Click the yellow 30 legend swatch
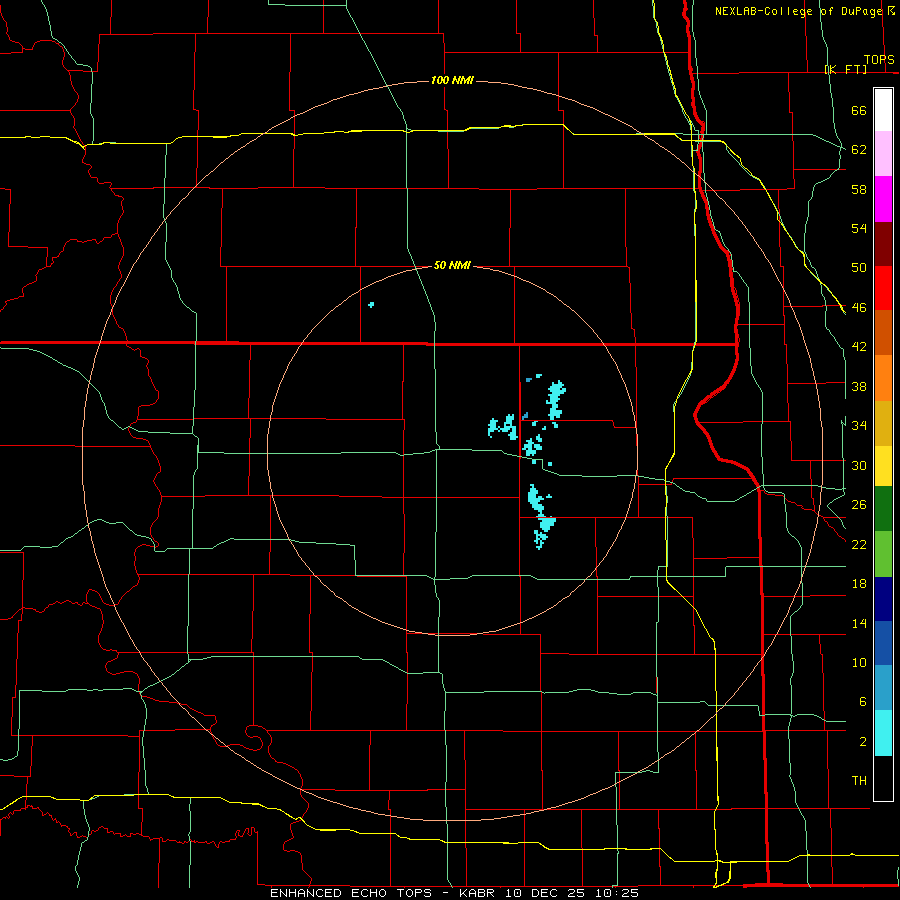The height and width of the screenshot is (900, 900). [883, 466]
